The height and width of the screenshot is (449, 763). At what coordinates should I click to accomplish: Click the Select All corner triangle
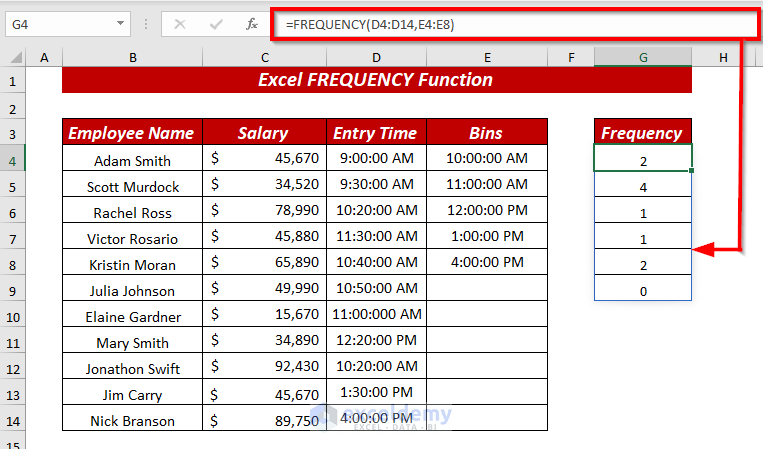tap(14, 59)
